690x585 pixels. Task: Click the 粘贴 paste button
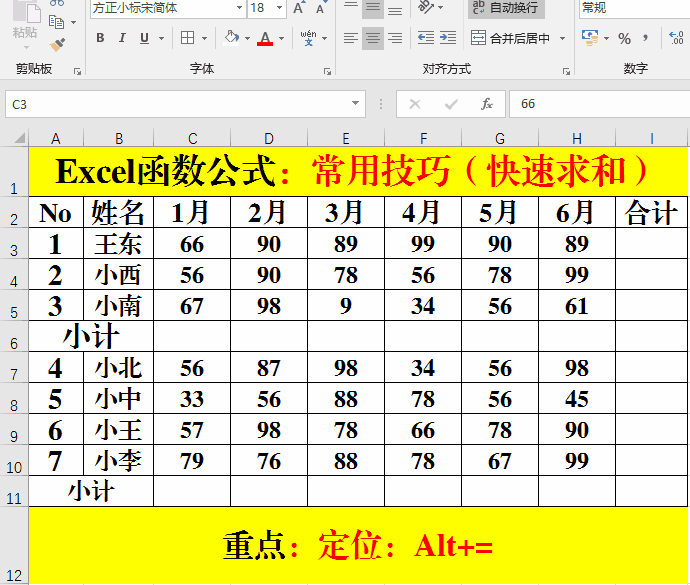click(x=25, y=26)
